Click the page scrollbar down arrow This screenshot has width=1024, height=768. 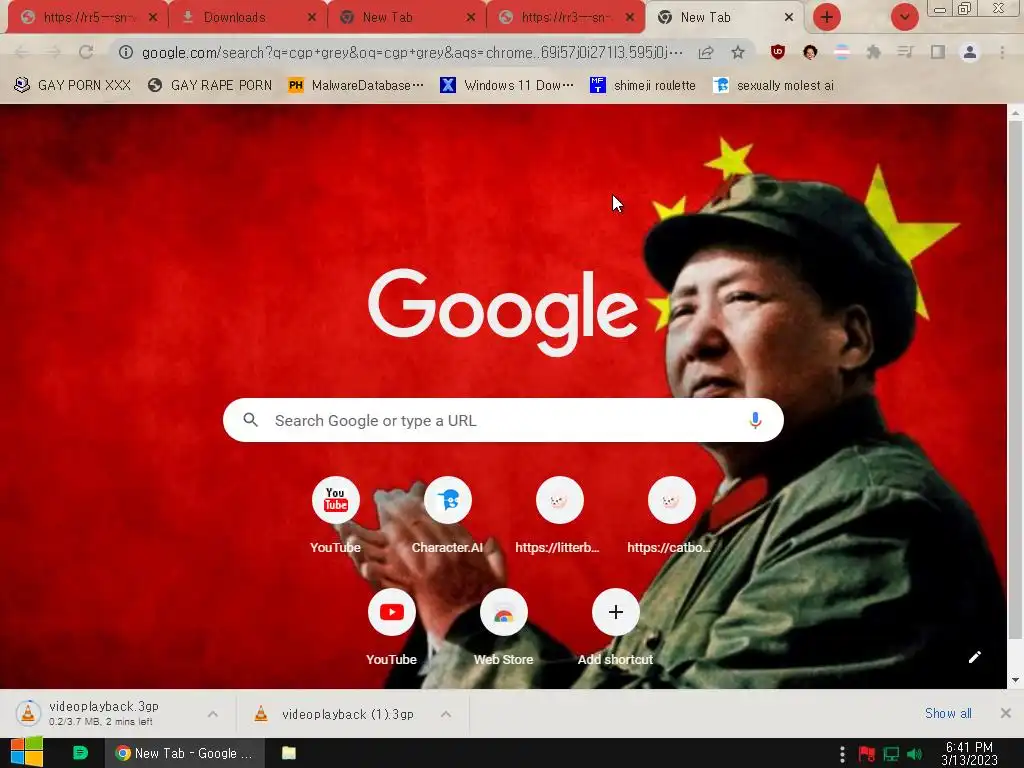pyautogui.click(x=1015, y=680)
